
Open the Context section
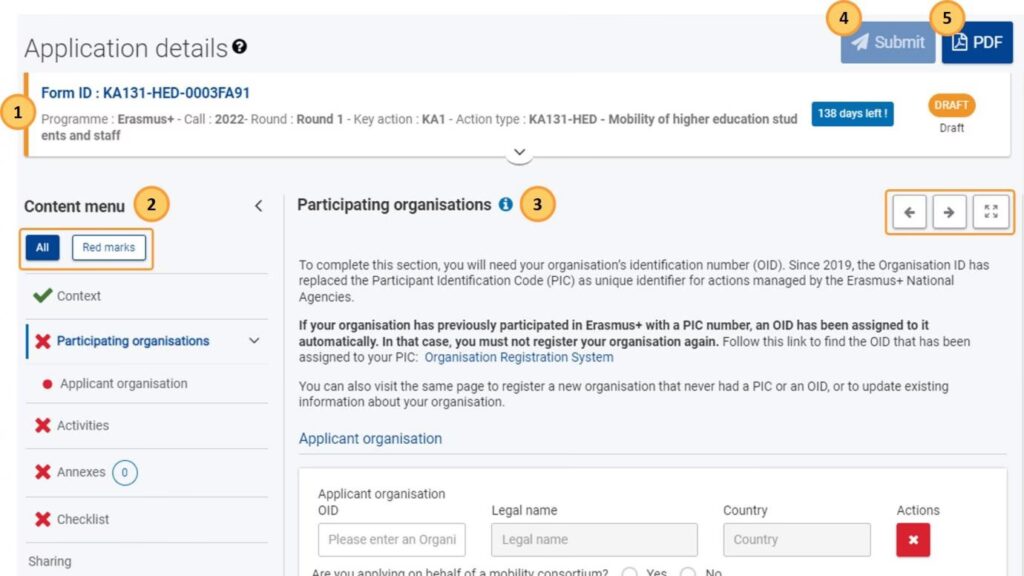click(78, 296)
